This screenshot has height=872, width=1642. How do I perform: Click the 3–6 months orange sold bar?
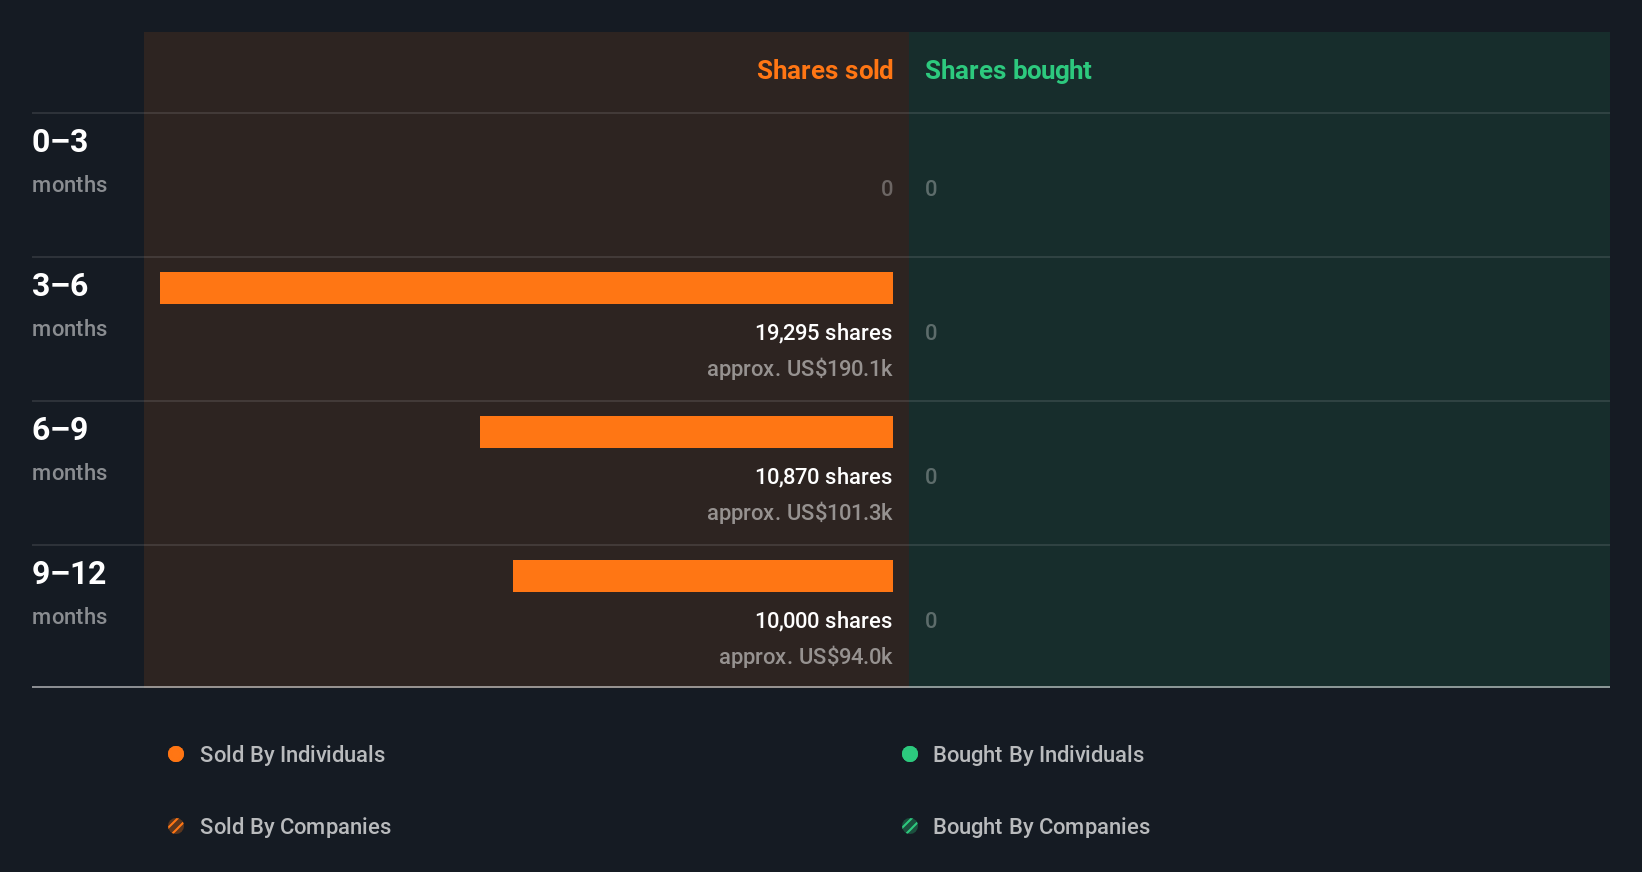tap(526, 288)
